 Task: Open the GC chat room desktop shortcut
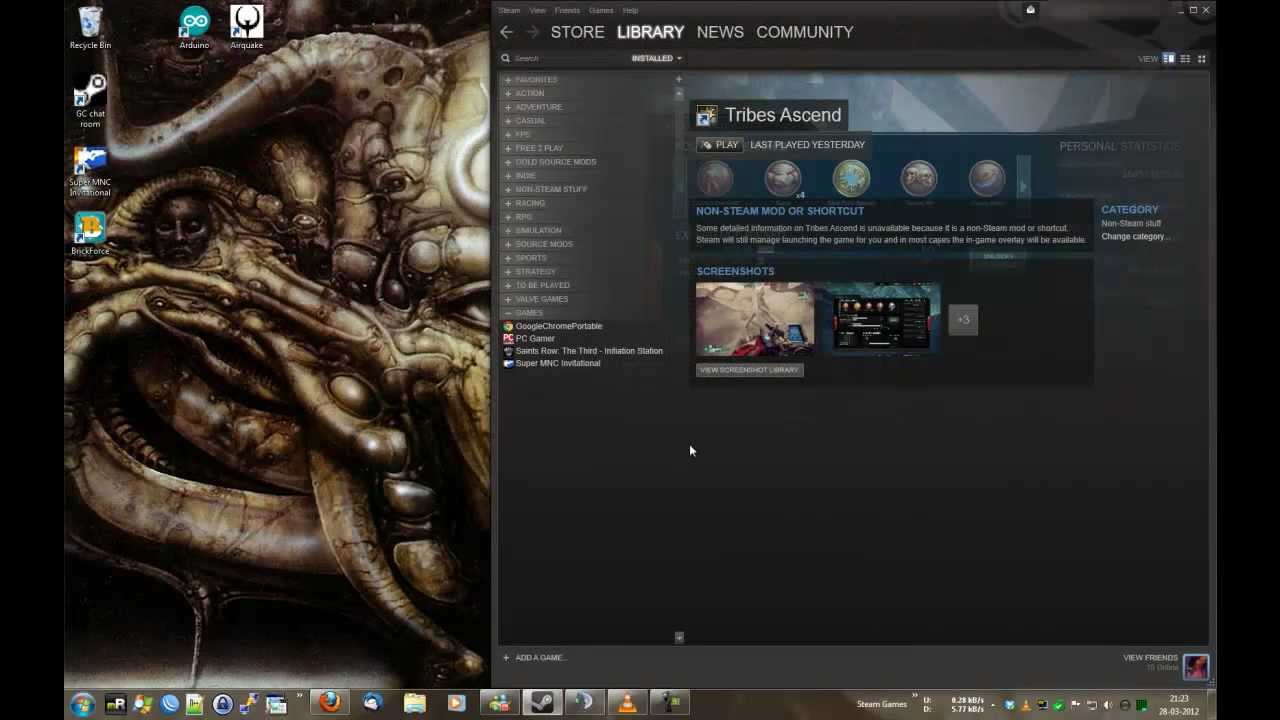pyautogui.click(x=90, y=101)
